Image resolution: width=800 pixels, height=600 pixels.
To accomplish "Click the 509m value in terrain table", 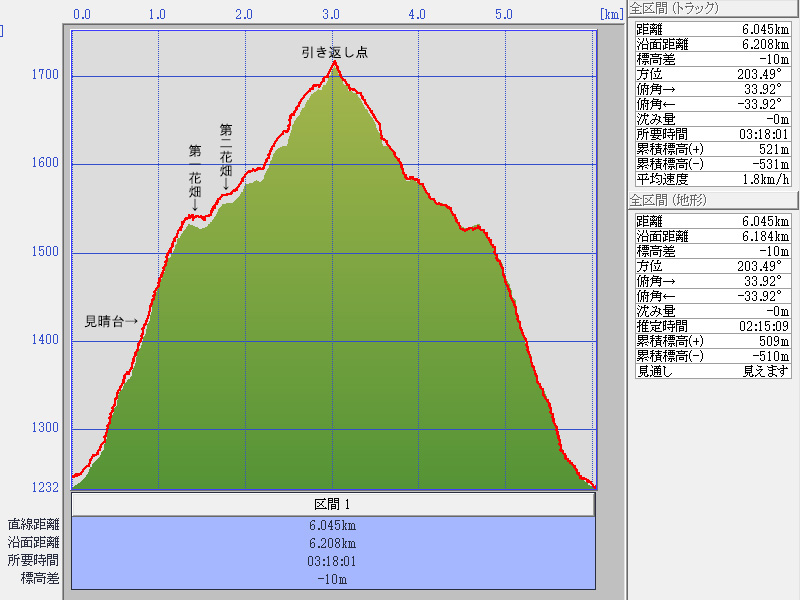I will 770,341.
